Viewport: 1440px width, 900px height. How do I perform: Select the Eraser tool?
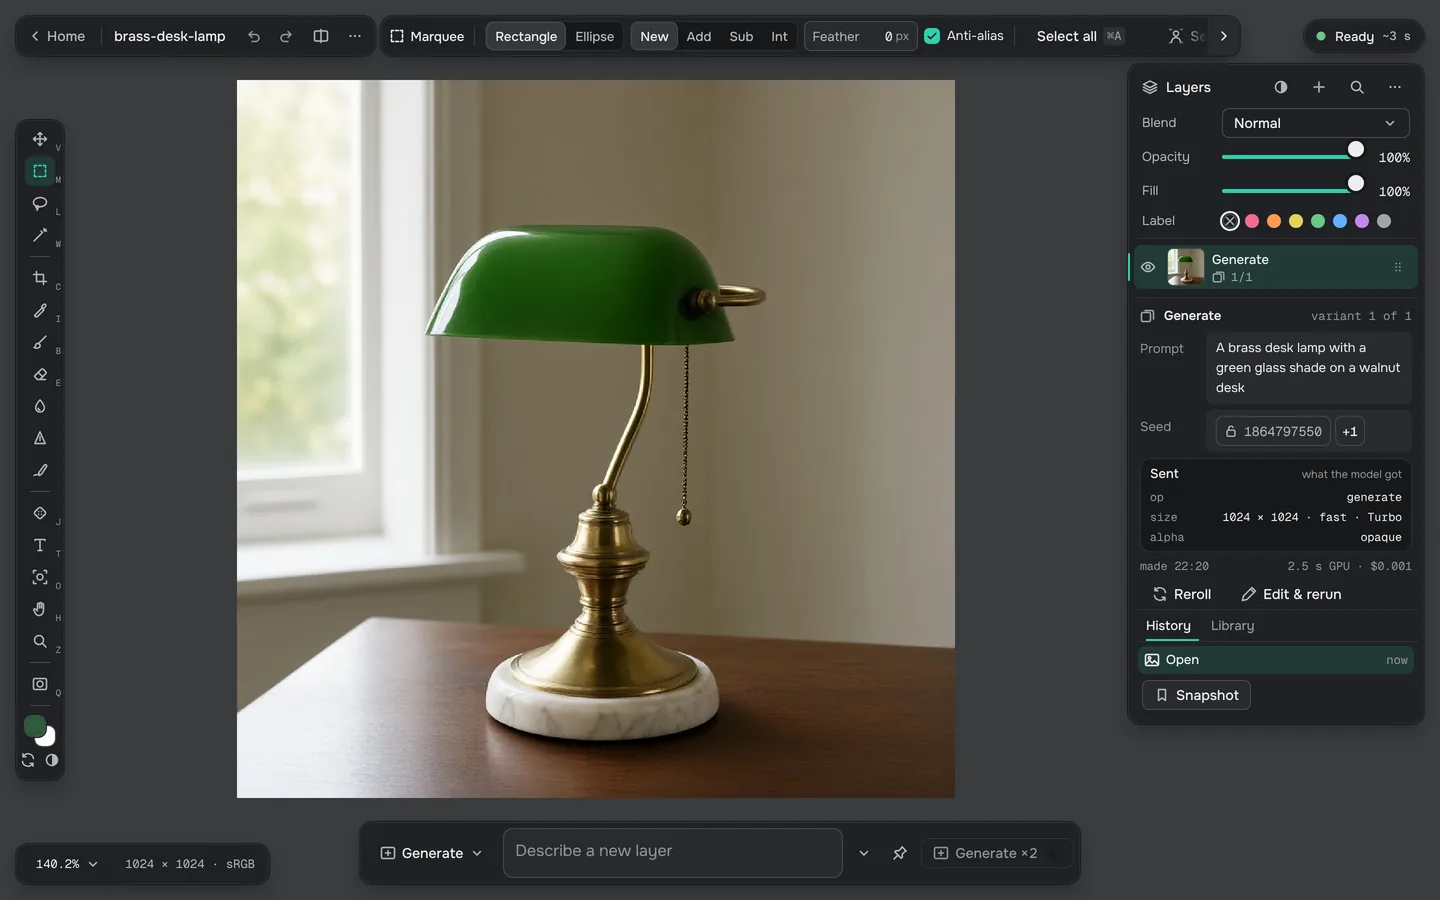pyautogui.click(x=40, y=374)
